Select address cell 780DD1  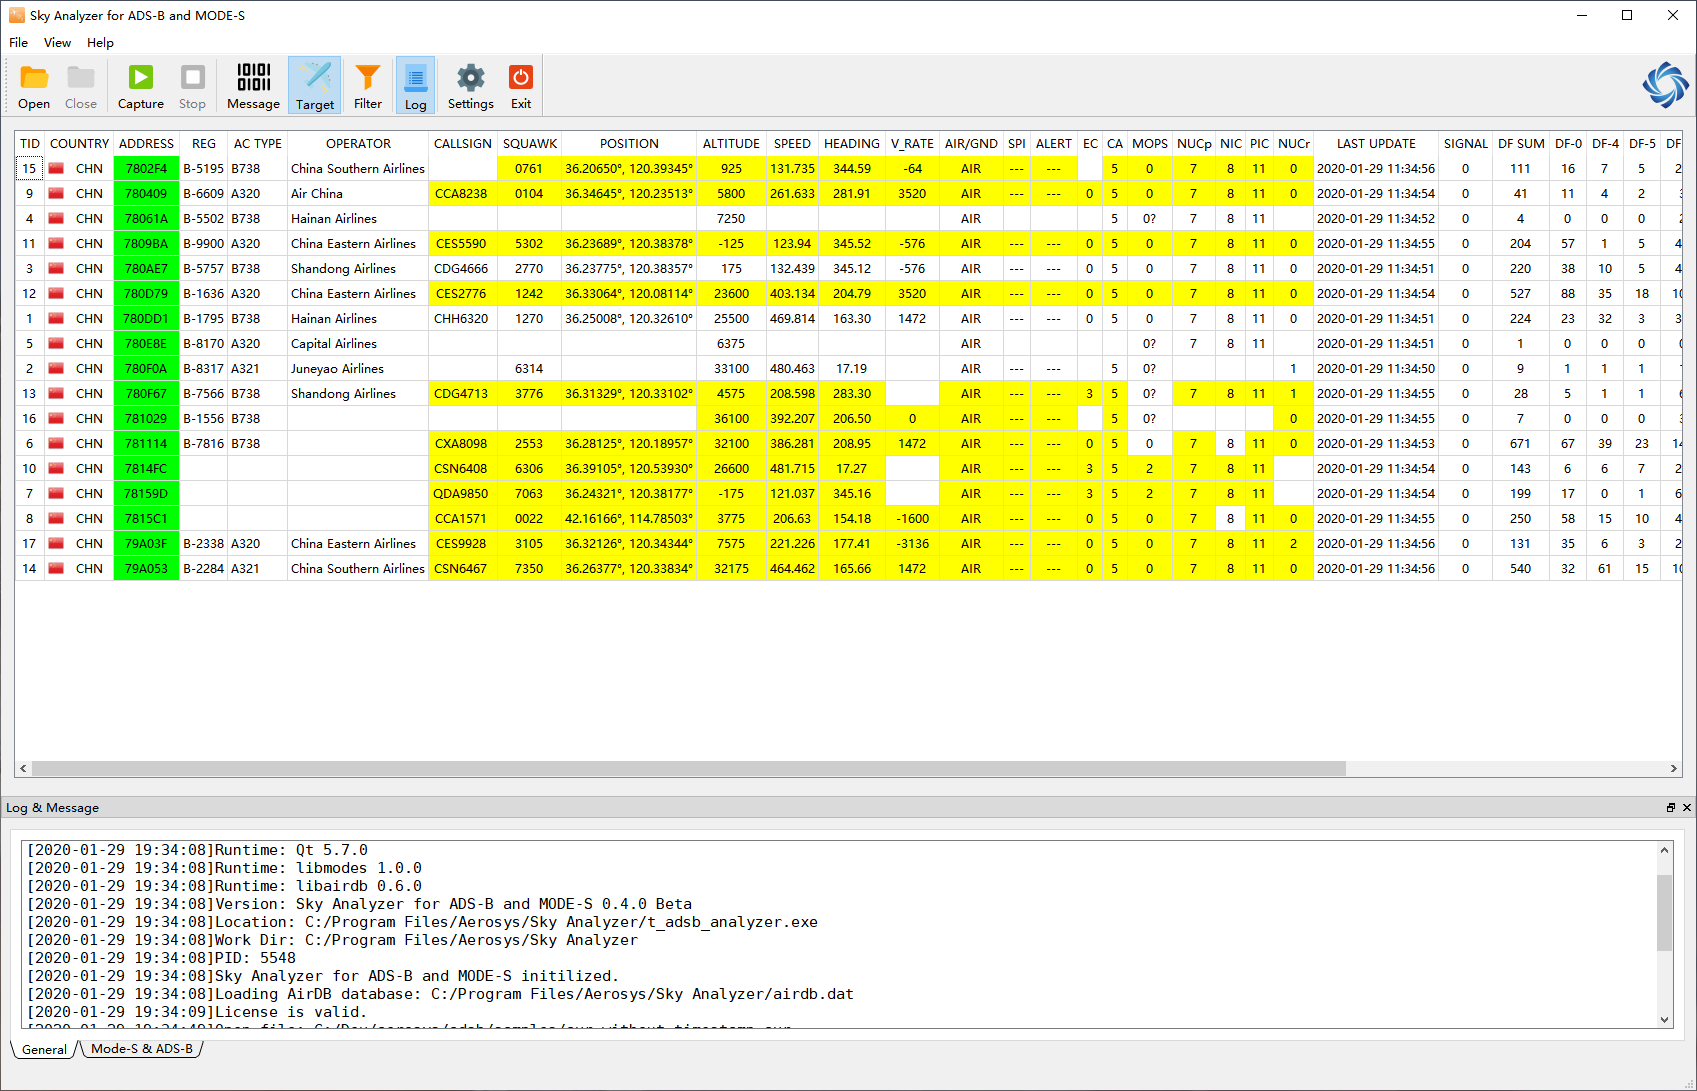146,318
